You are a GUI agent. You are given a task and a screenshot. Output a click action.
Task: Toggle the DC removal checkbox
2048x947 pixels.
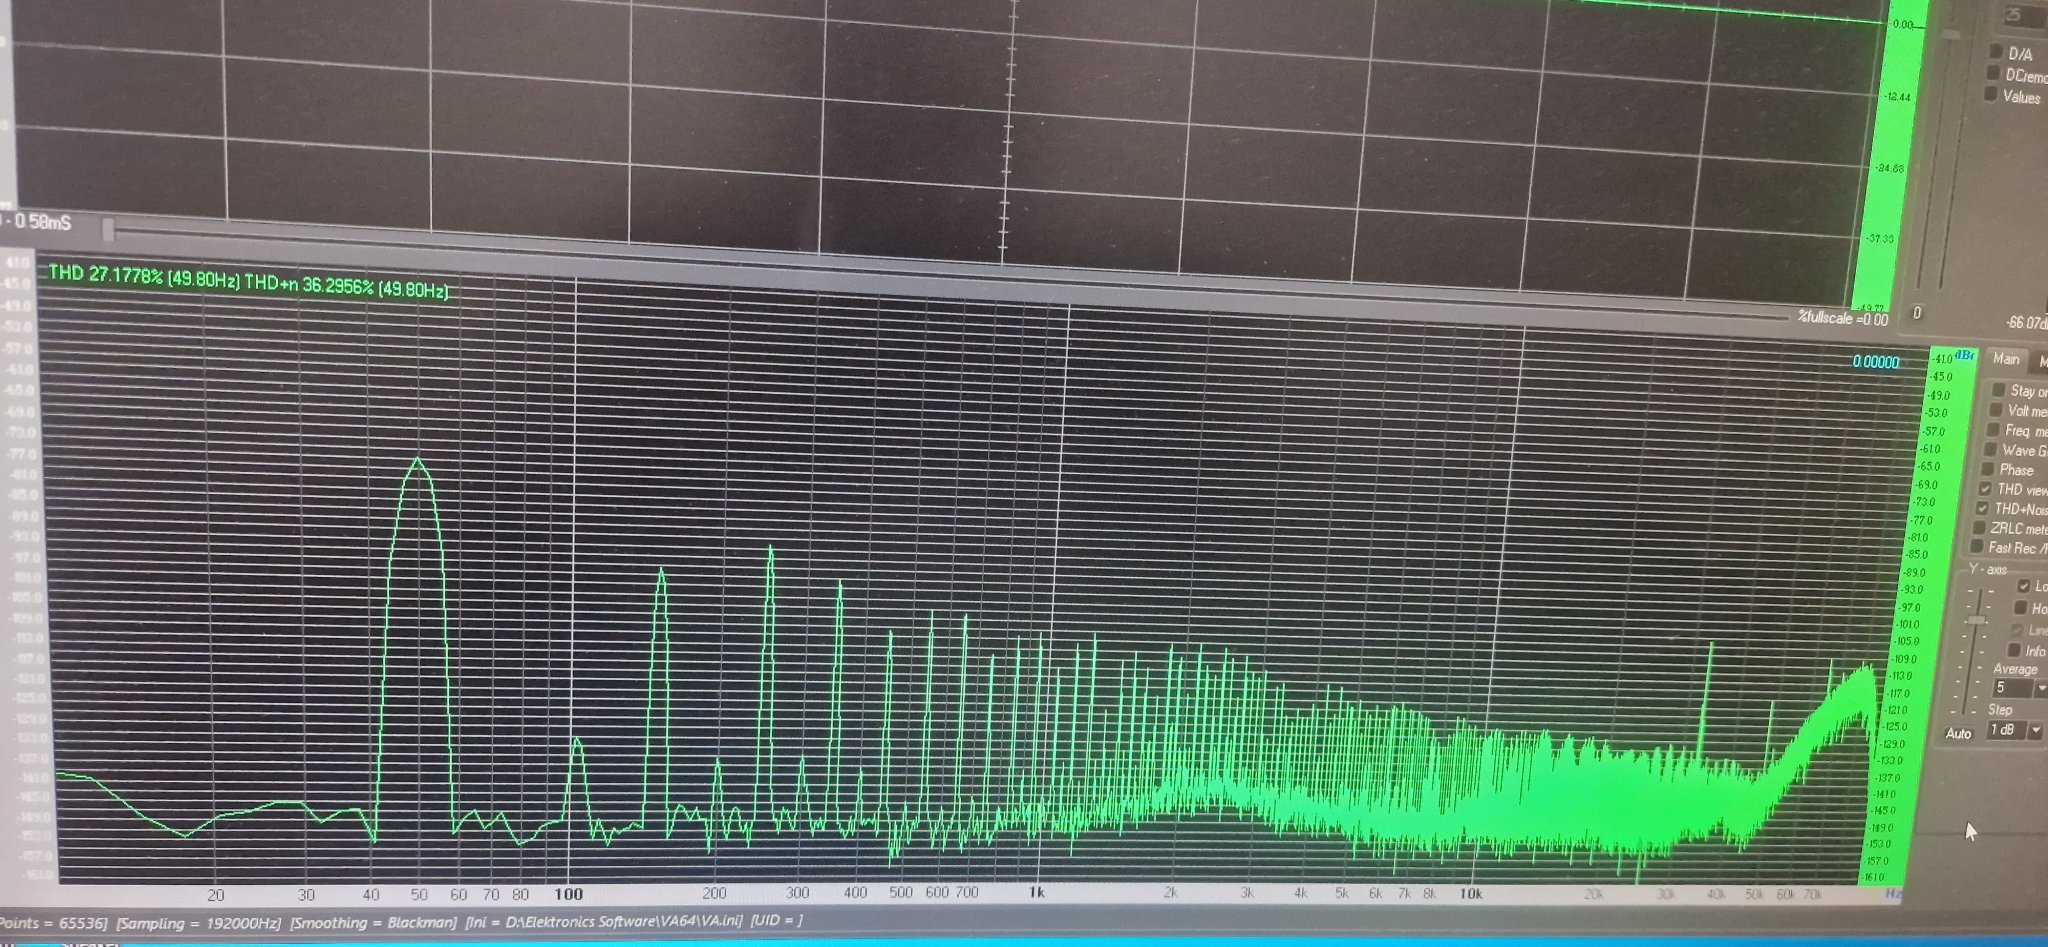[x=1994, y=74]
